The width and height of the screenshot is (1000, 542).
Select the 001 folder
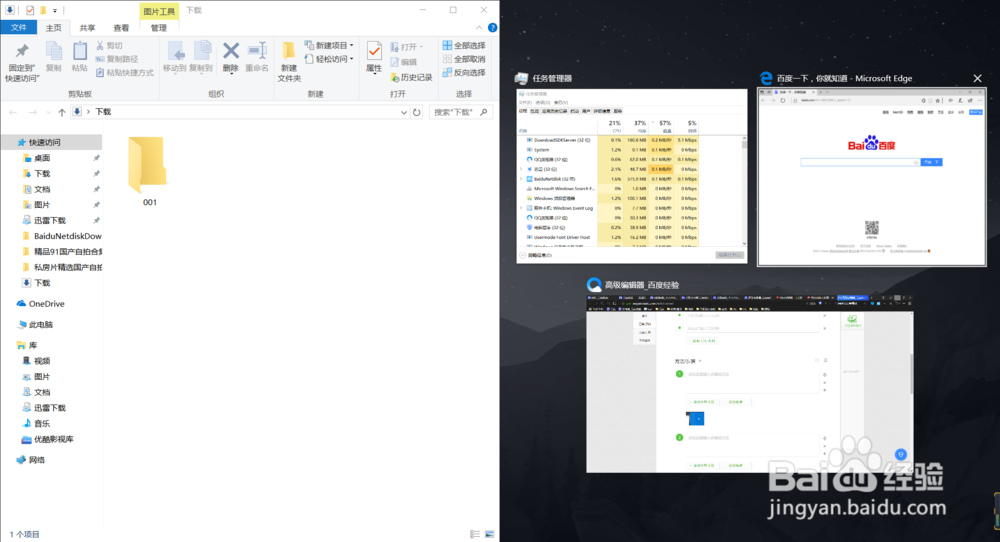click(148, 171)
